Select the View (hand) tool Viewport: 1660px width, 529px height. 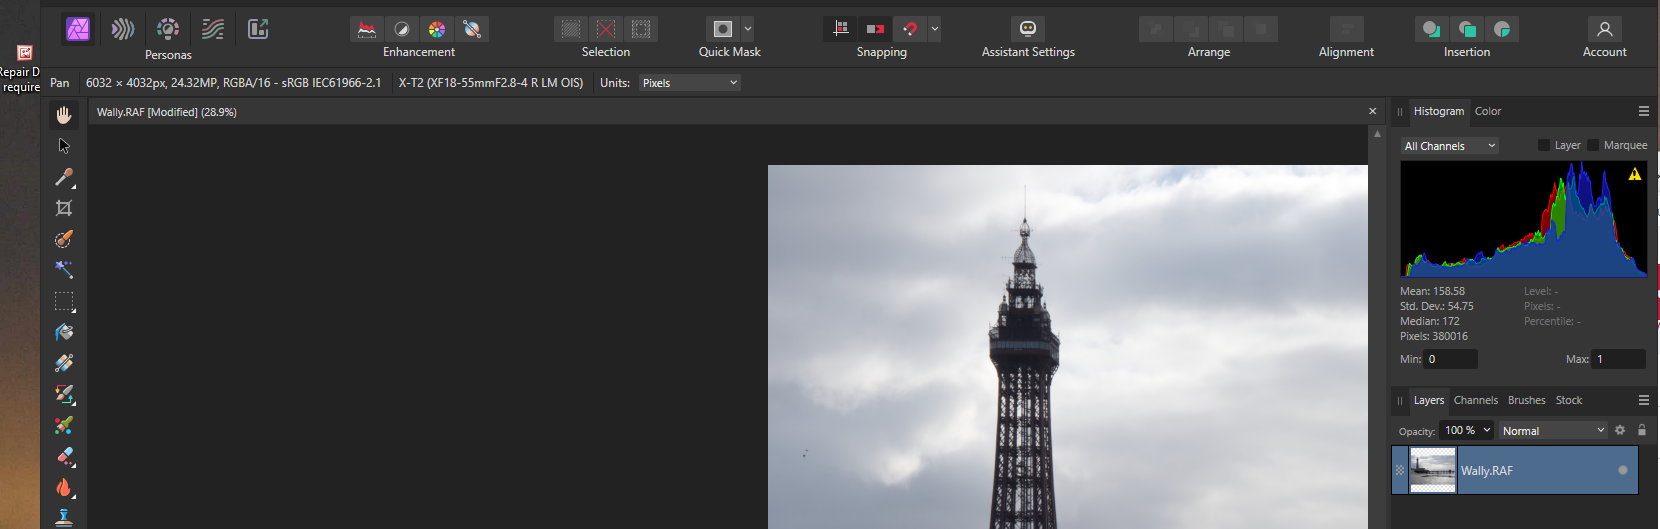coord(64,115)
